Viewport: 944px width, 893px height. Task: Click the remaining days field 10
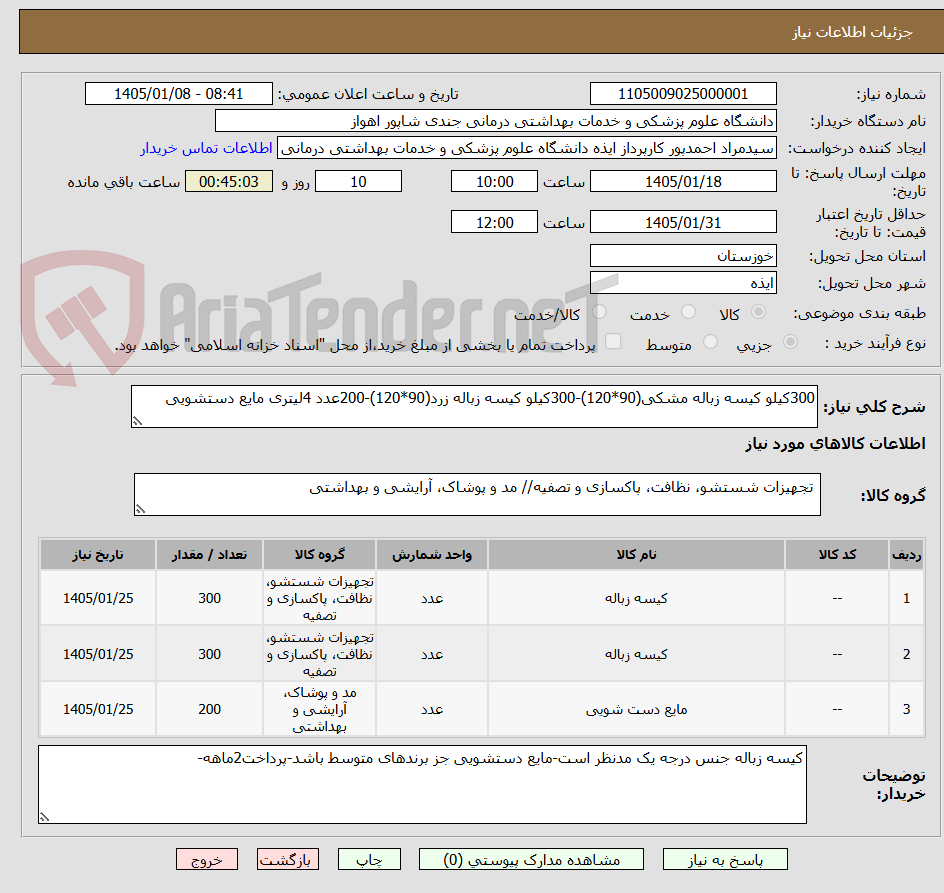pos(358,181)
